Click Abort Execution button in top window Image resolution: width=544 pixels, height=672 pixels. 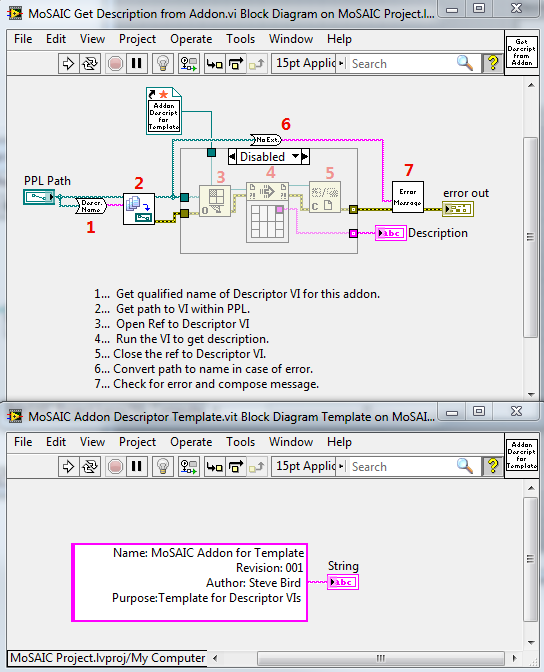[115, 64]
